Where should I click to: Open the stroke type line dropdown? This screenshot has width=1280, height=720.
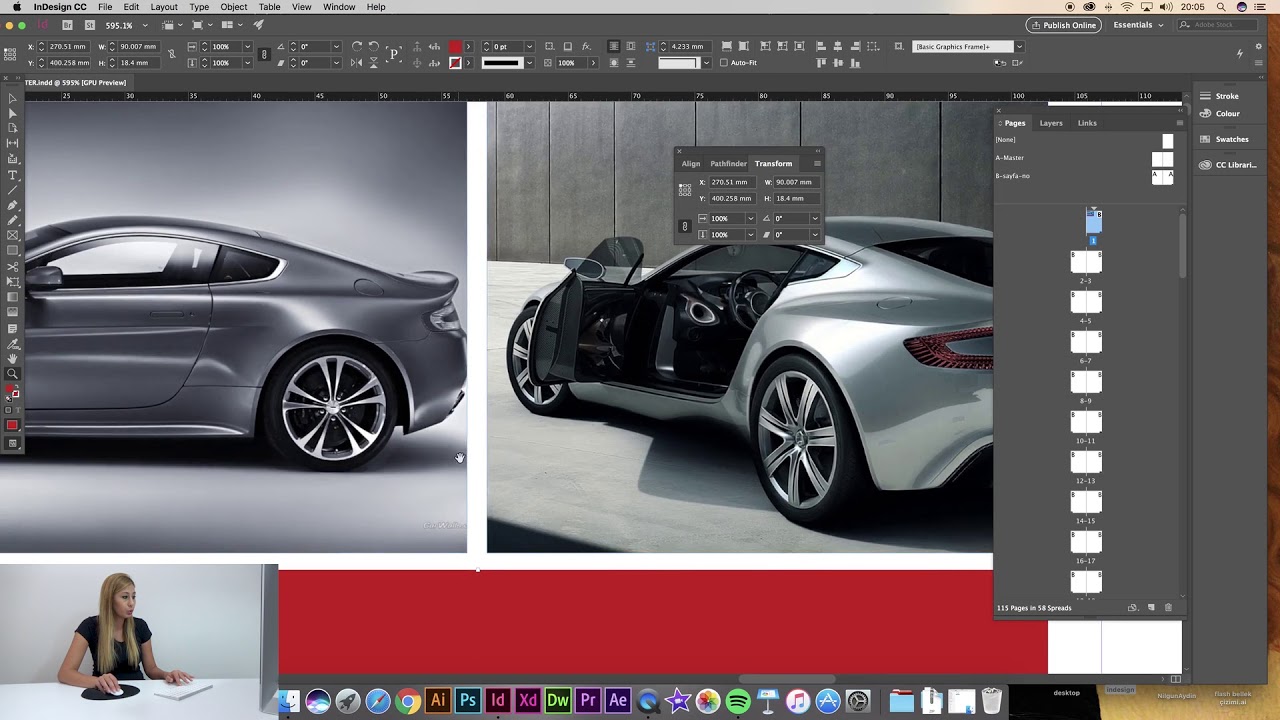530,63
